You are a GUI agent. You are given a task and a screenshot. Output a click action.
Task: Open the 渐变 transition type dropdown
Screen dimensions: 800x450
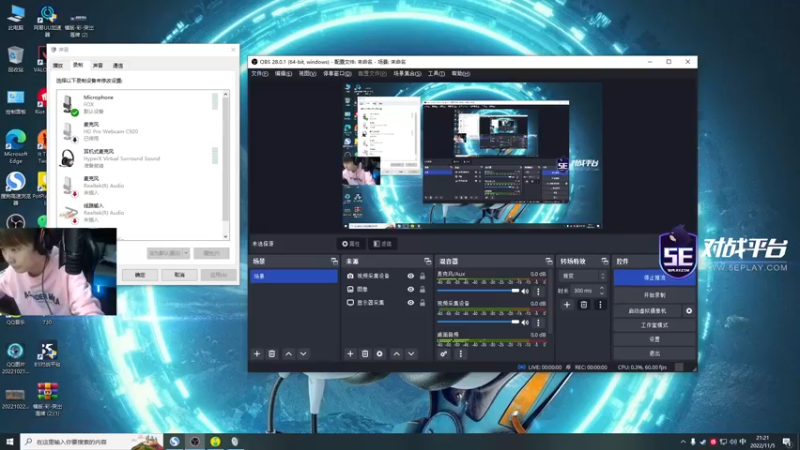583,276
